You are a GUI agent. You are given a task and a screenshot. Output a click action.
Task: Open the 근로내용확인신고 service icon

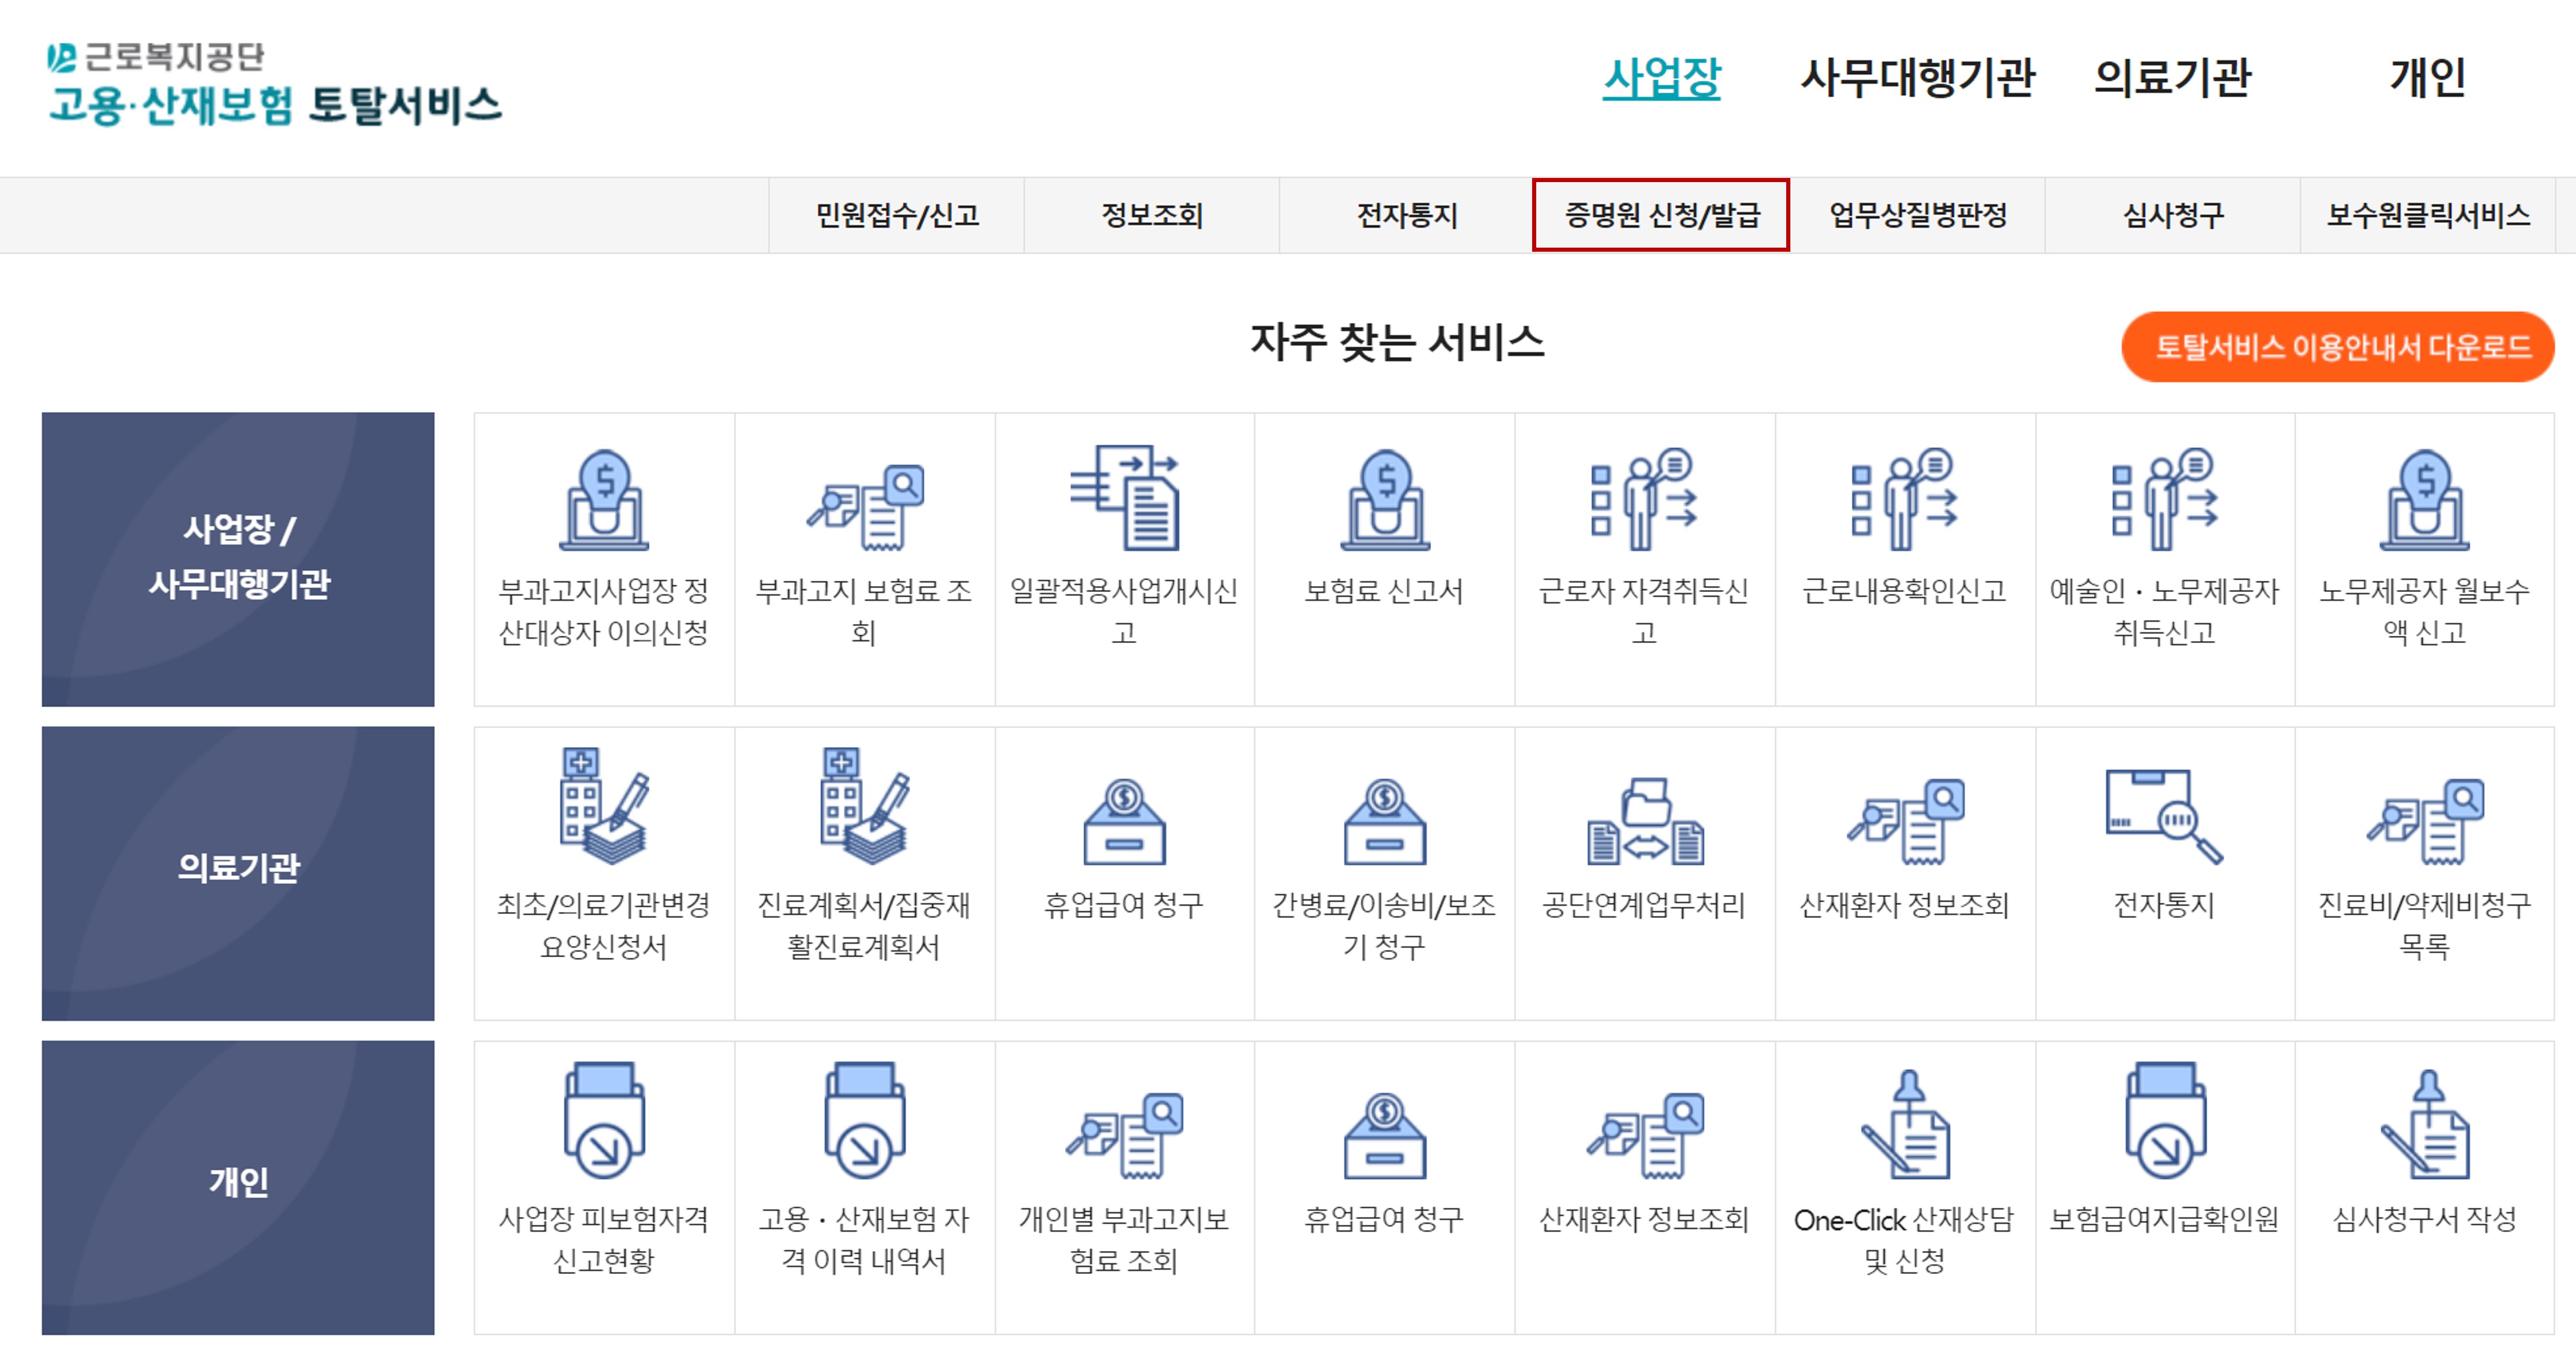[1904, 498]
